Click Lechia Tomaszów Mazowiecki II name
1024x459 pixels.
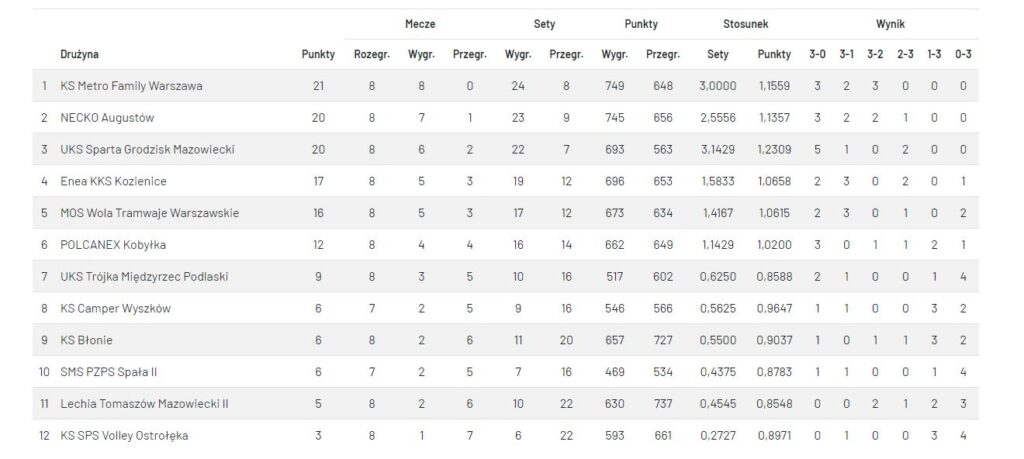[x=144, y=404]
